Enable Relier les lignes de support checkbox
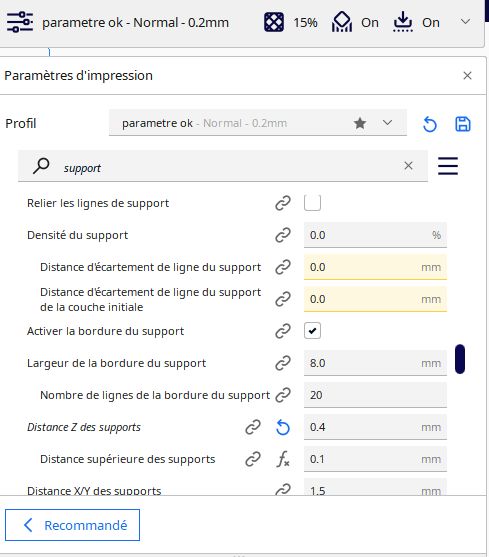The width and height of the screenshot is (489, 557). 313,203
